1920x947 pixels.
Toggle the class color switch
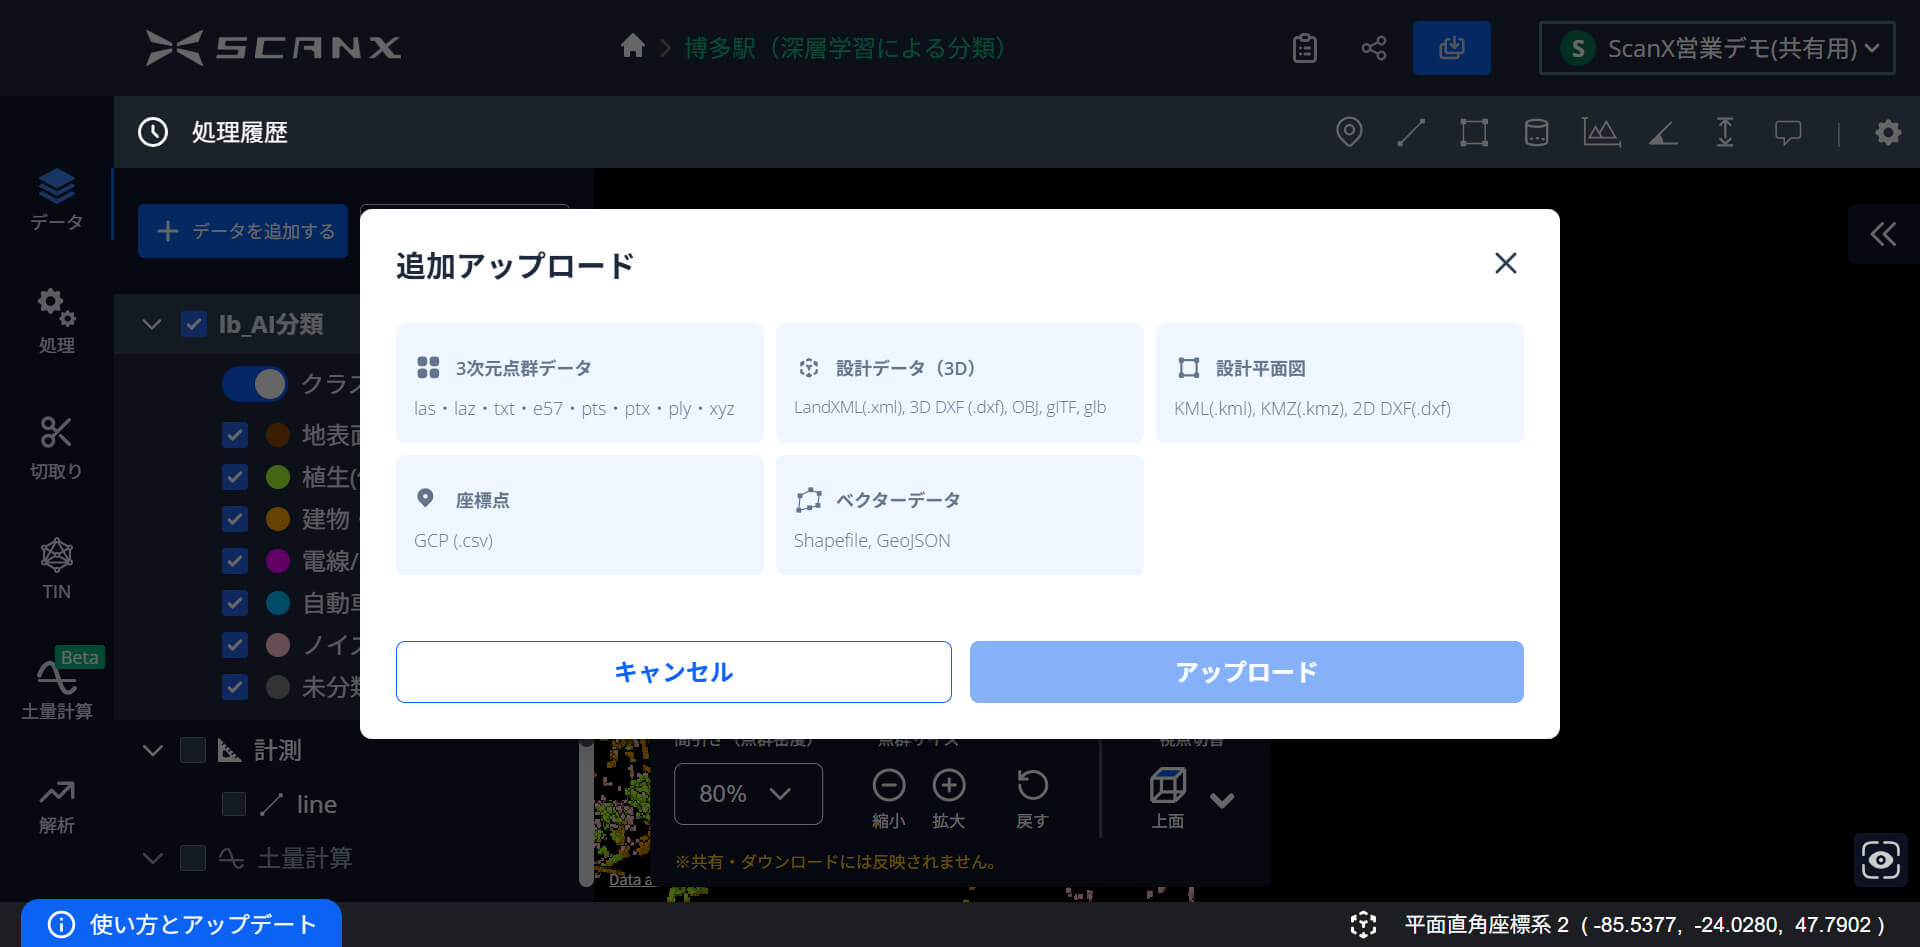click(255, 383)
